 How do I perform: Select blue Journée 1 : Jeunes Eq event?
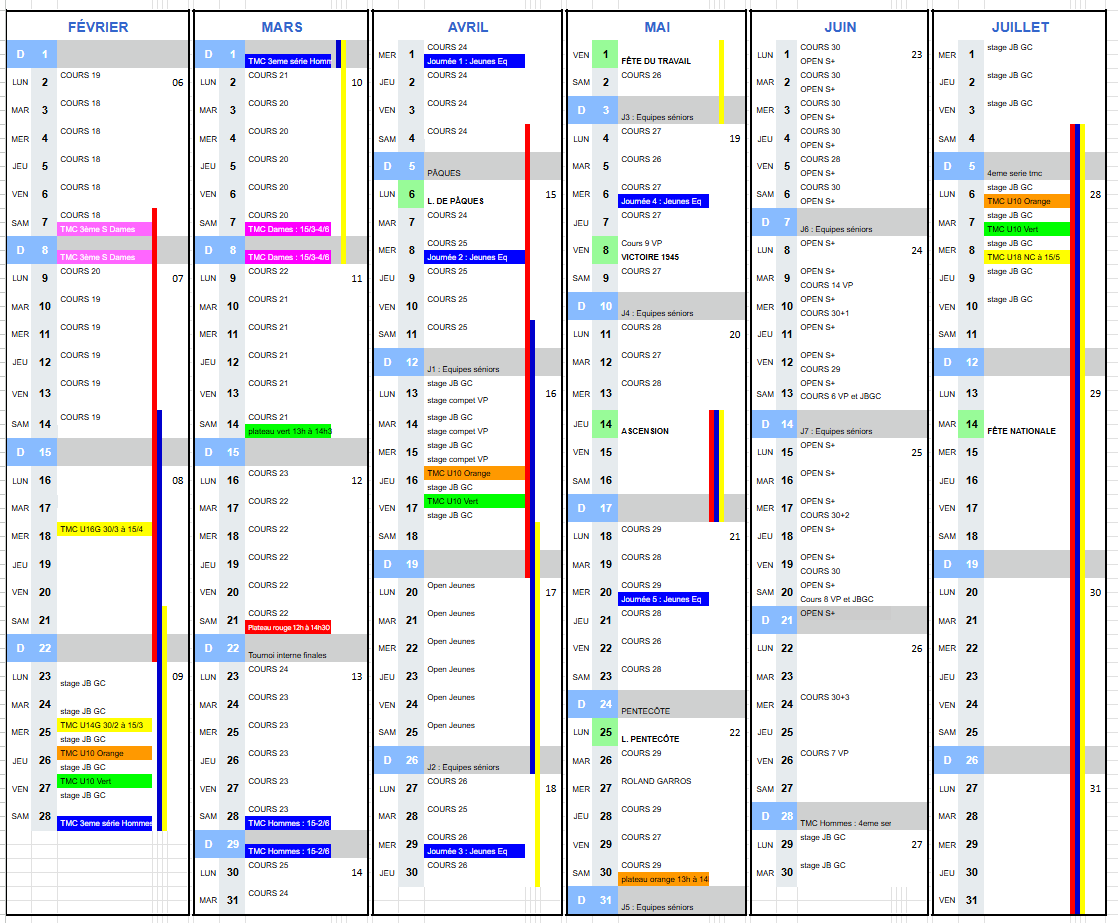(x=474, y=61)
